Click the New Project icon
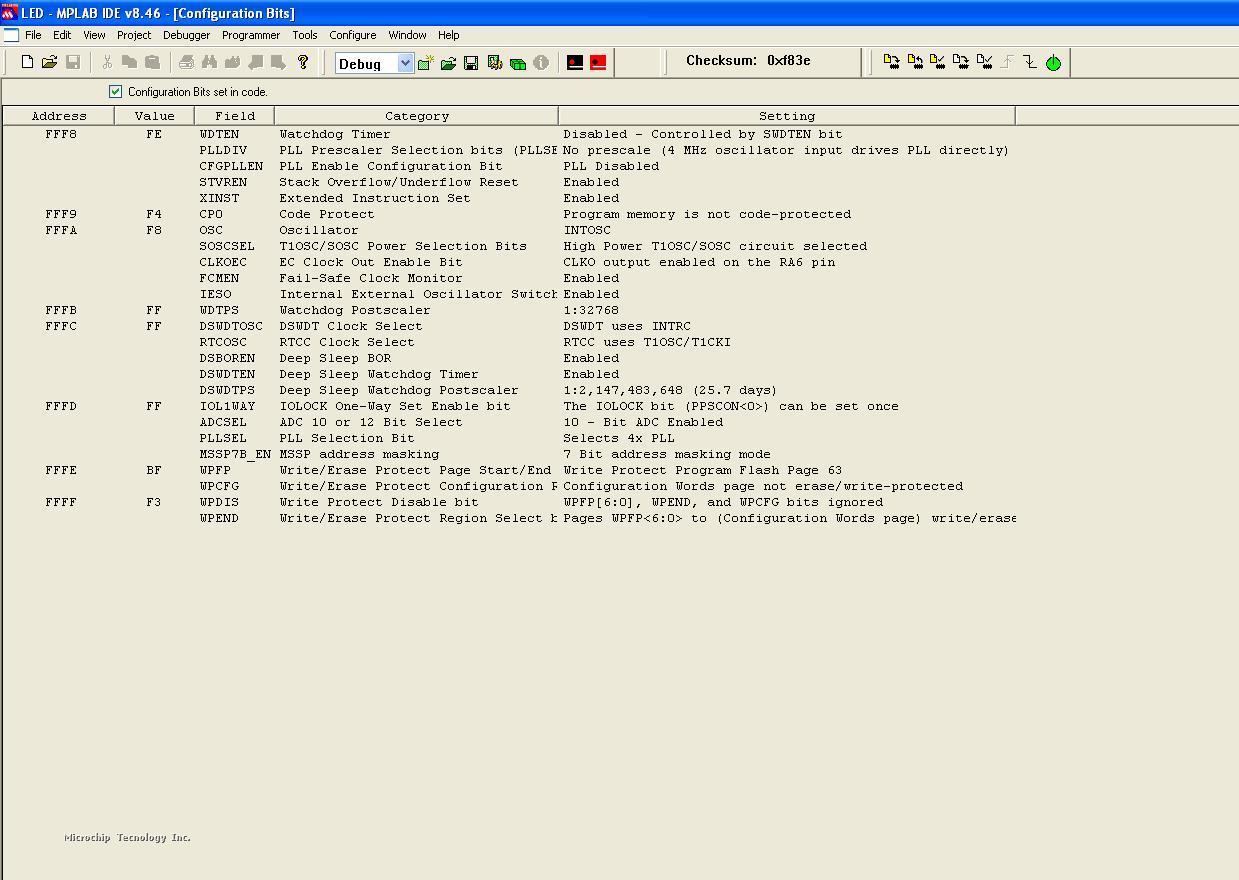 point(425,63)
